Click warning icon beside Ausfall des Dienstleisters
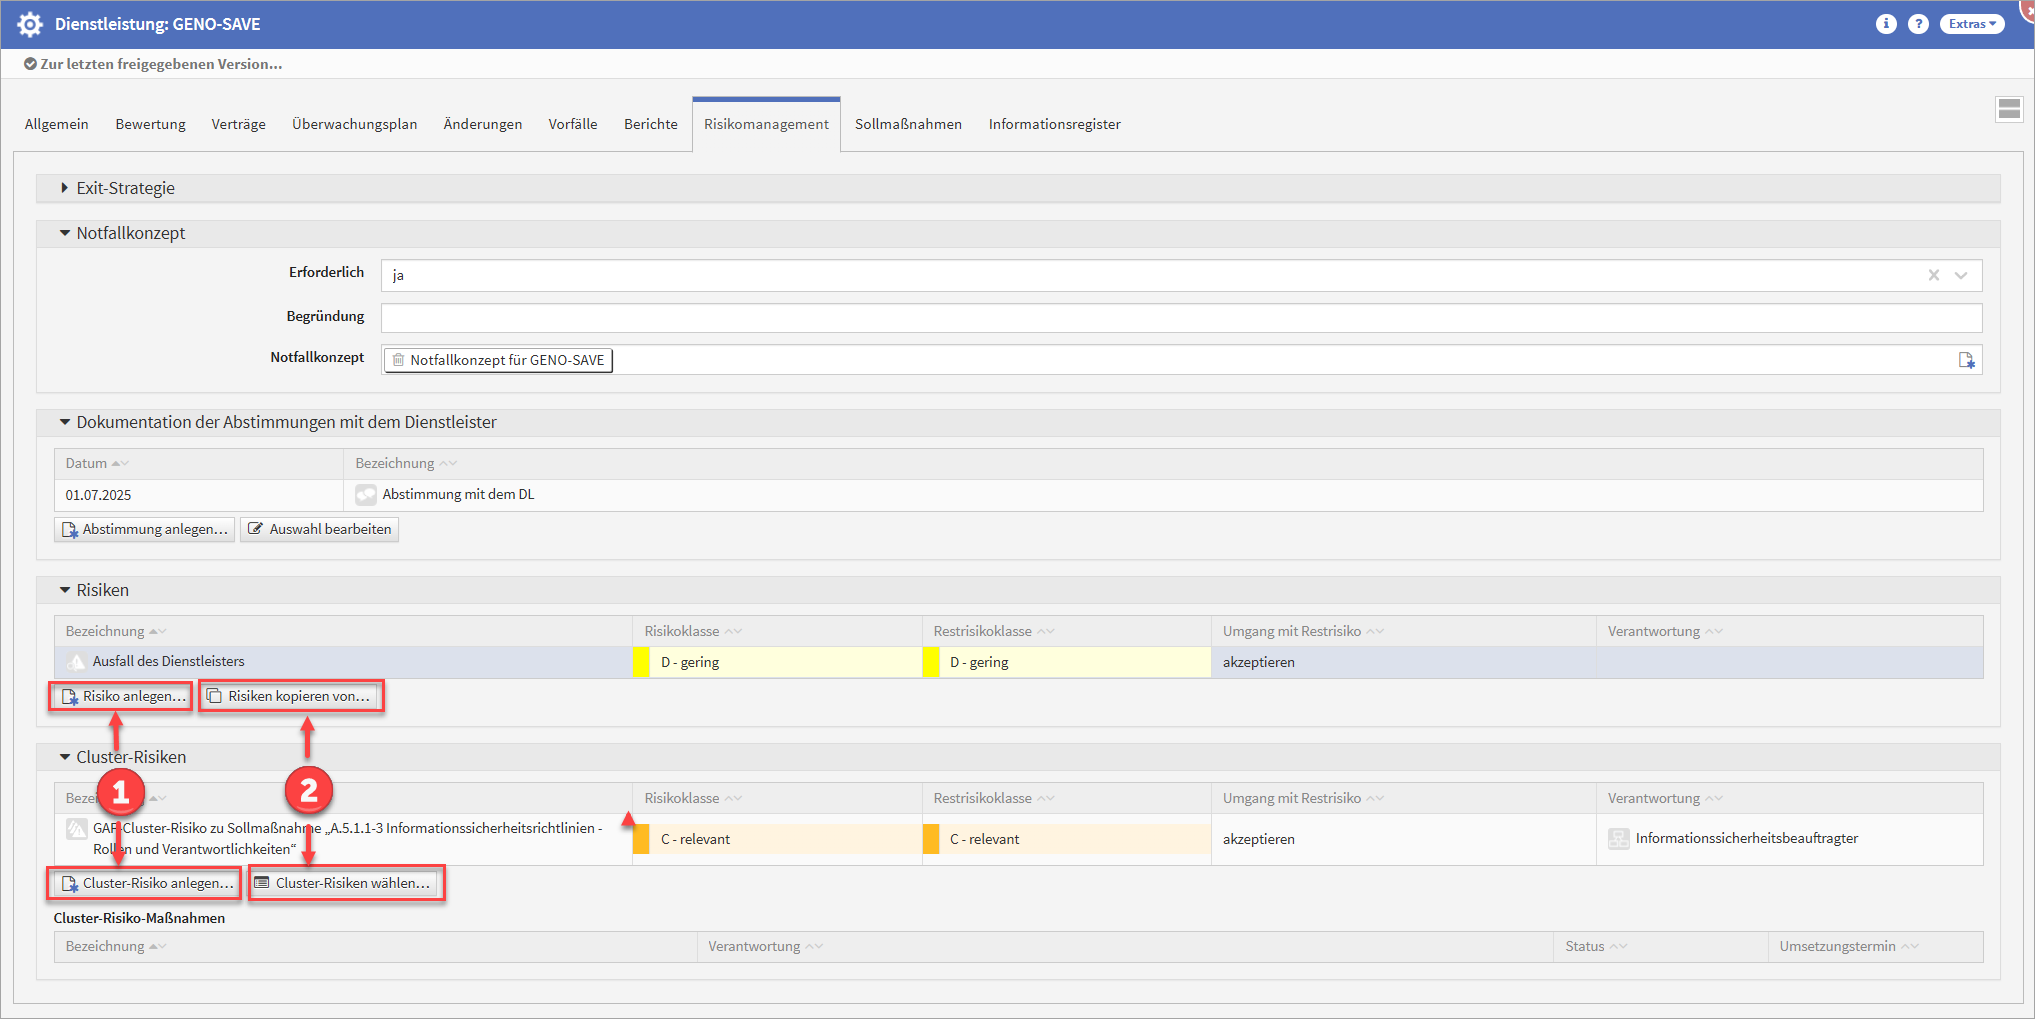 click(x=76, y=662)
